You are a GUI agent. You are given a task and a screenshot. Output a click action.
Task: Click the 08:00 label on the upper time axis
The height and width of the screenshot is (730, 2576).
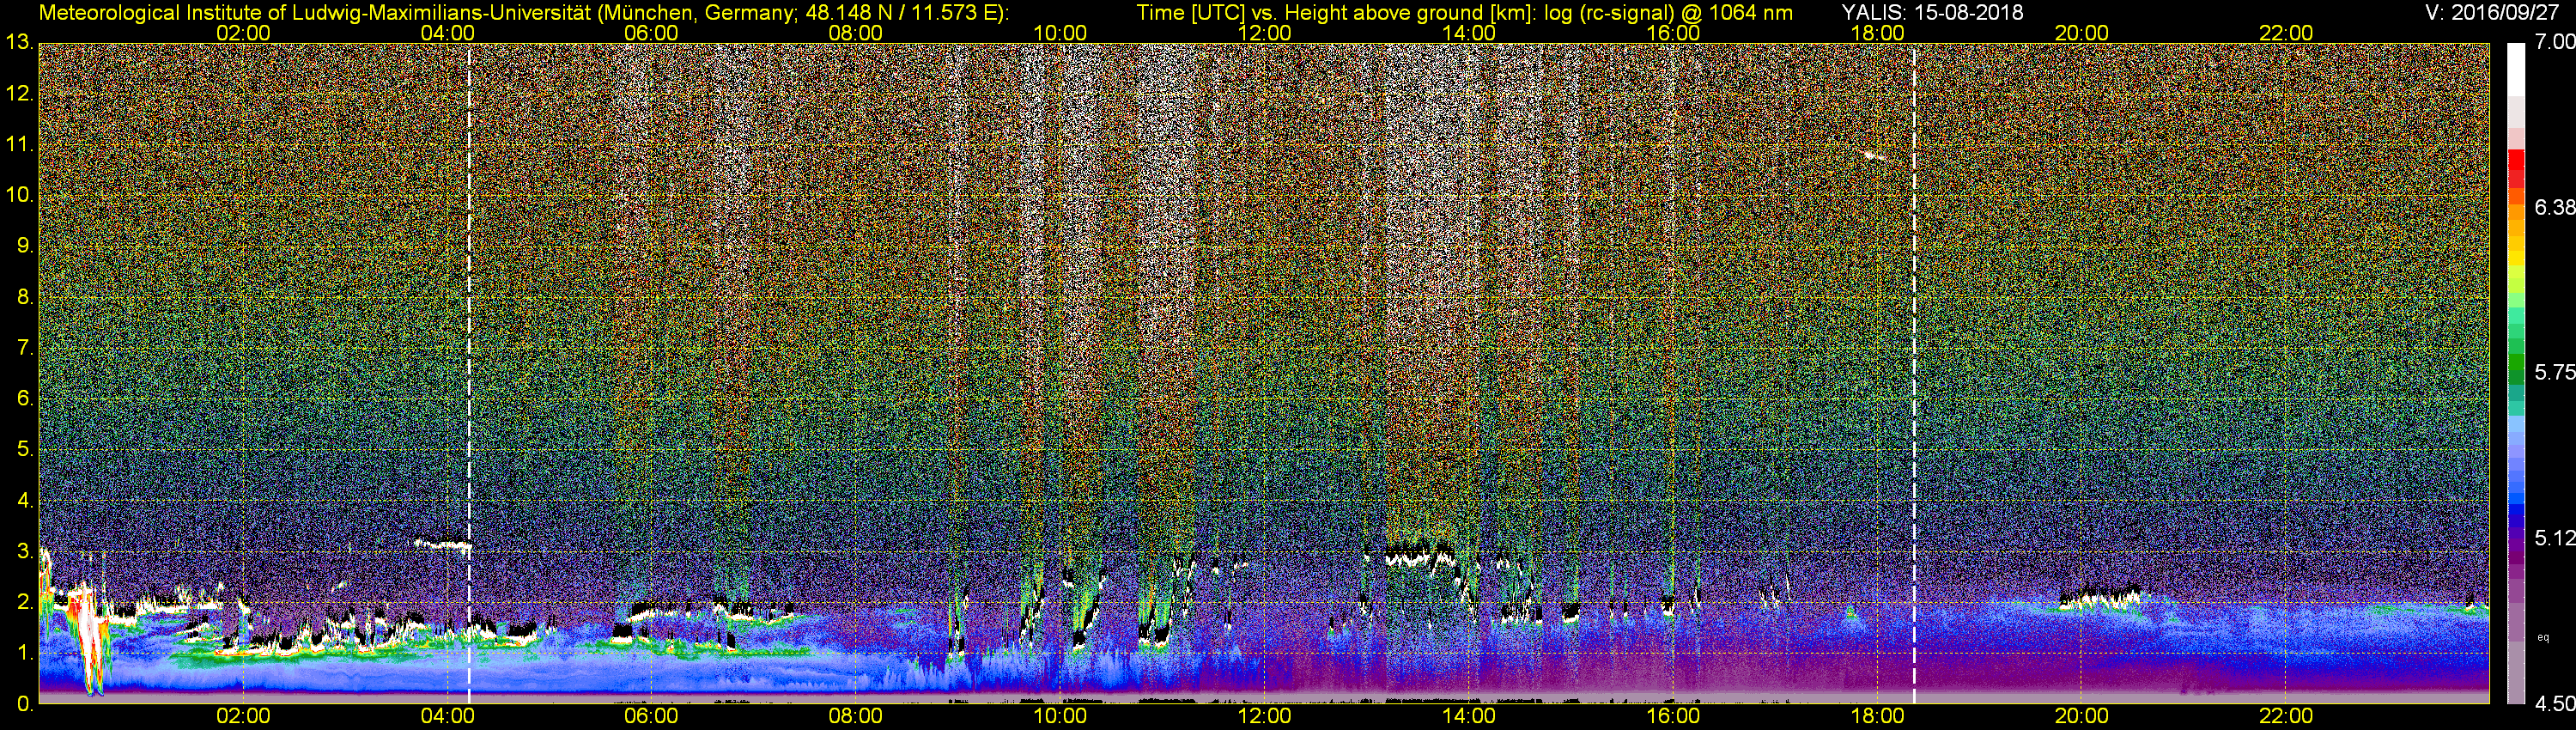click(856, 33)
